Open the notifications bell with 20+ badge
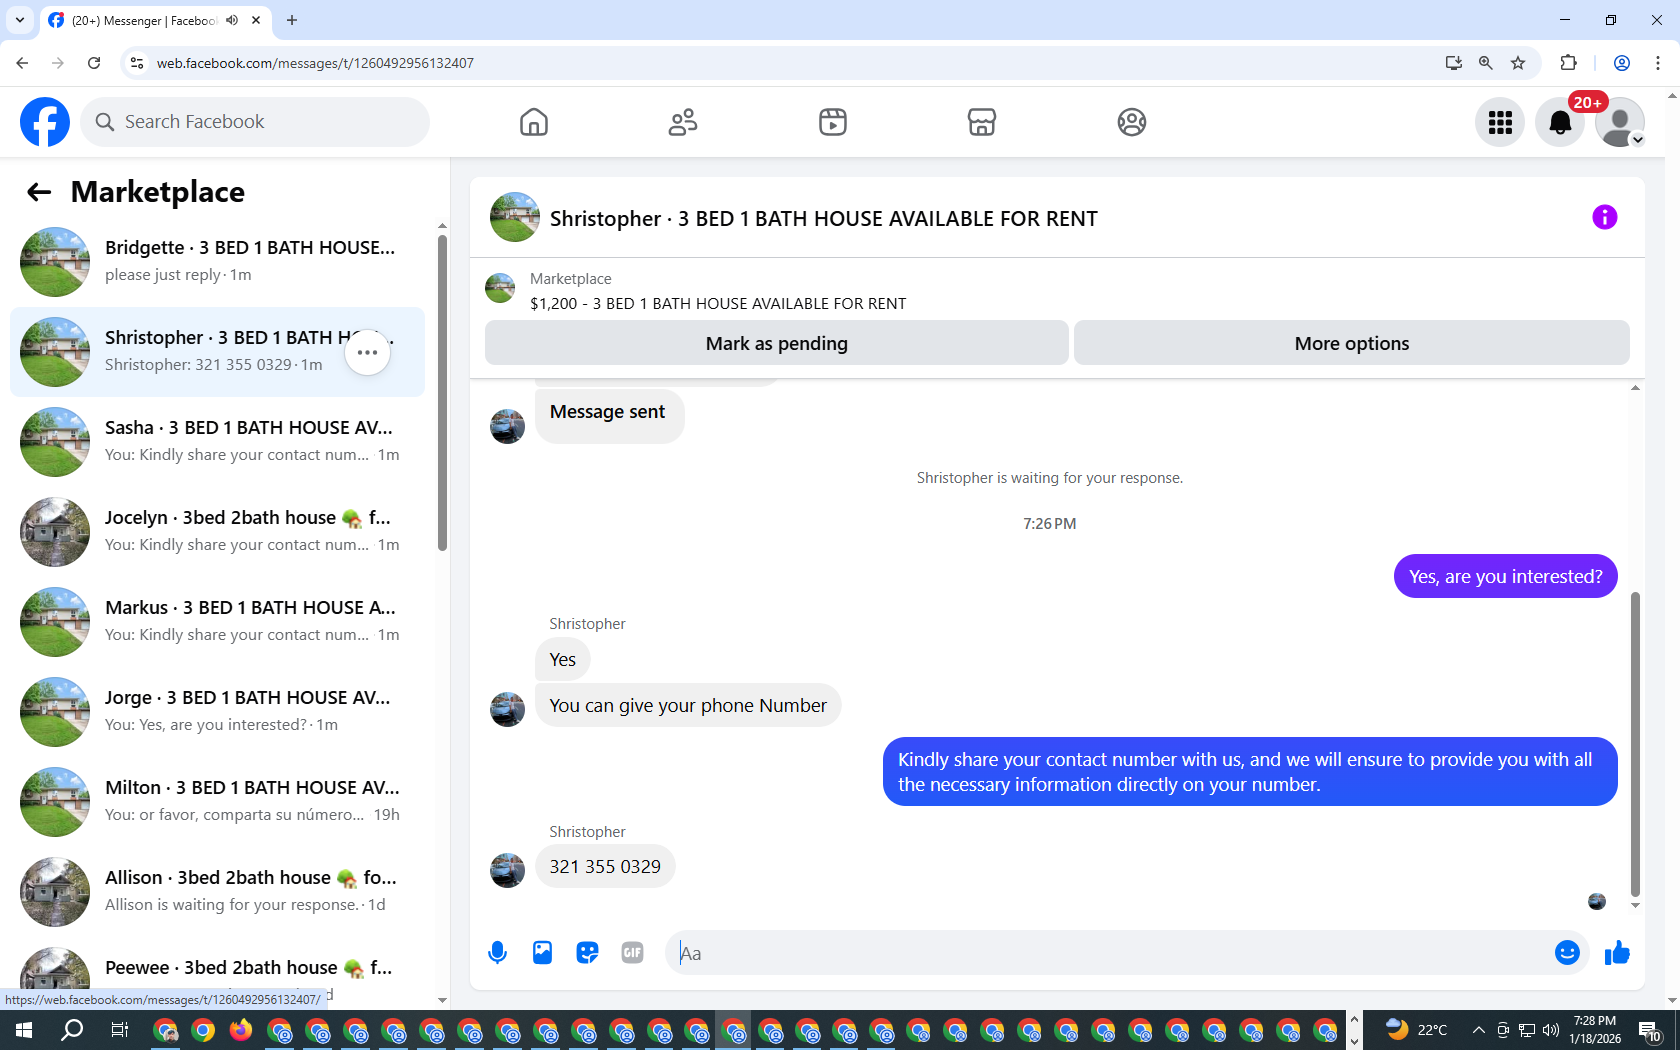Image resolution: width=1680 pixels, height=1050 pixels. (x=1560, y=122)
